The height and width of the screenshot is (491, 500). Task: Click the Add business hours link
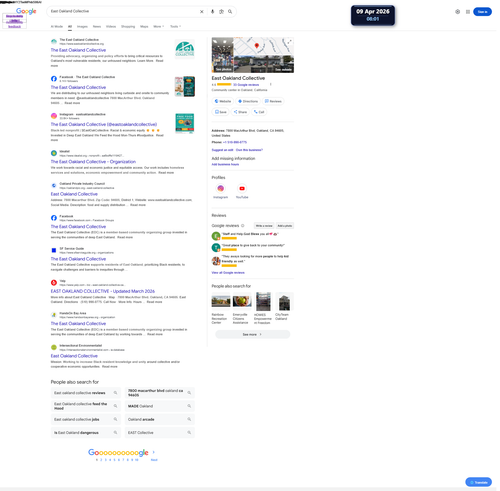pos(225,164)
